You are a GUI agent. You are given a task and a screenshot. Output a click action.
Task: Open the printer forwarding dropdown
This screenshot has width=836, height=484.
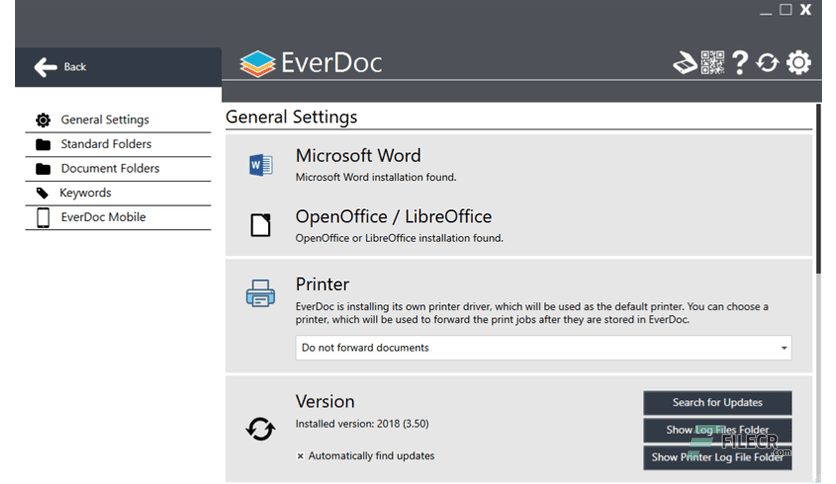pyautogui.click(x=543, y=348)
